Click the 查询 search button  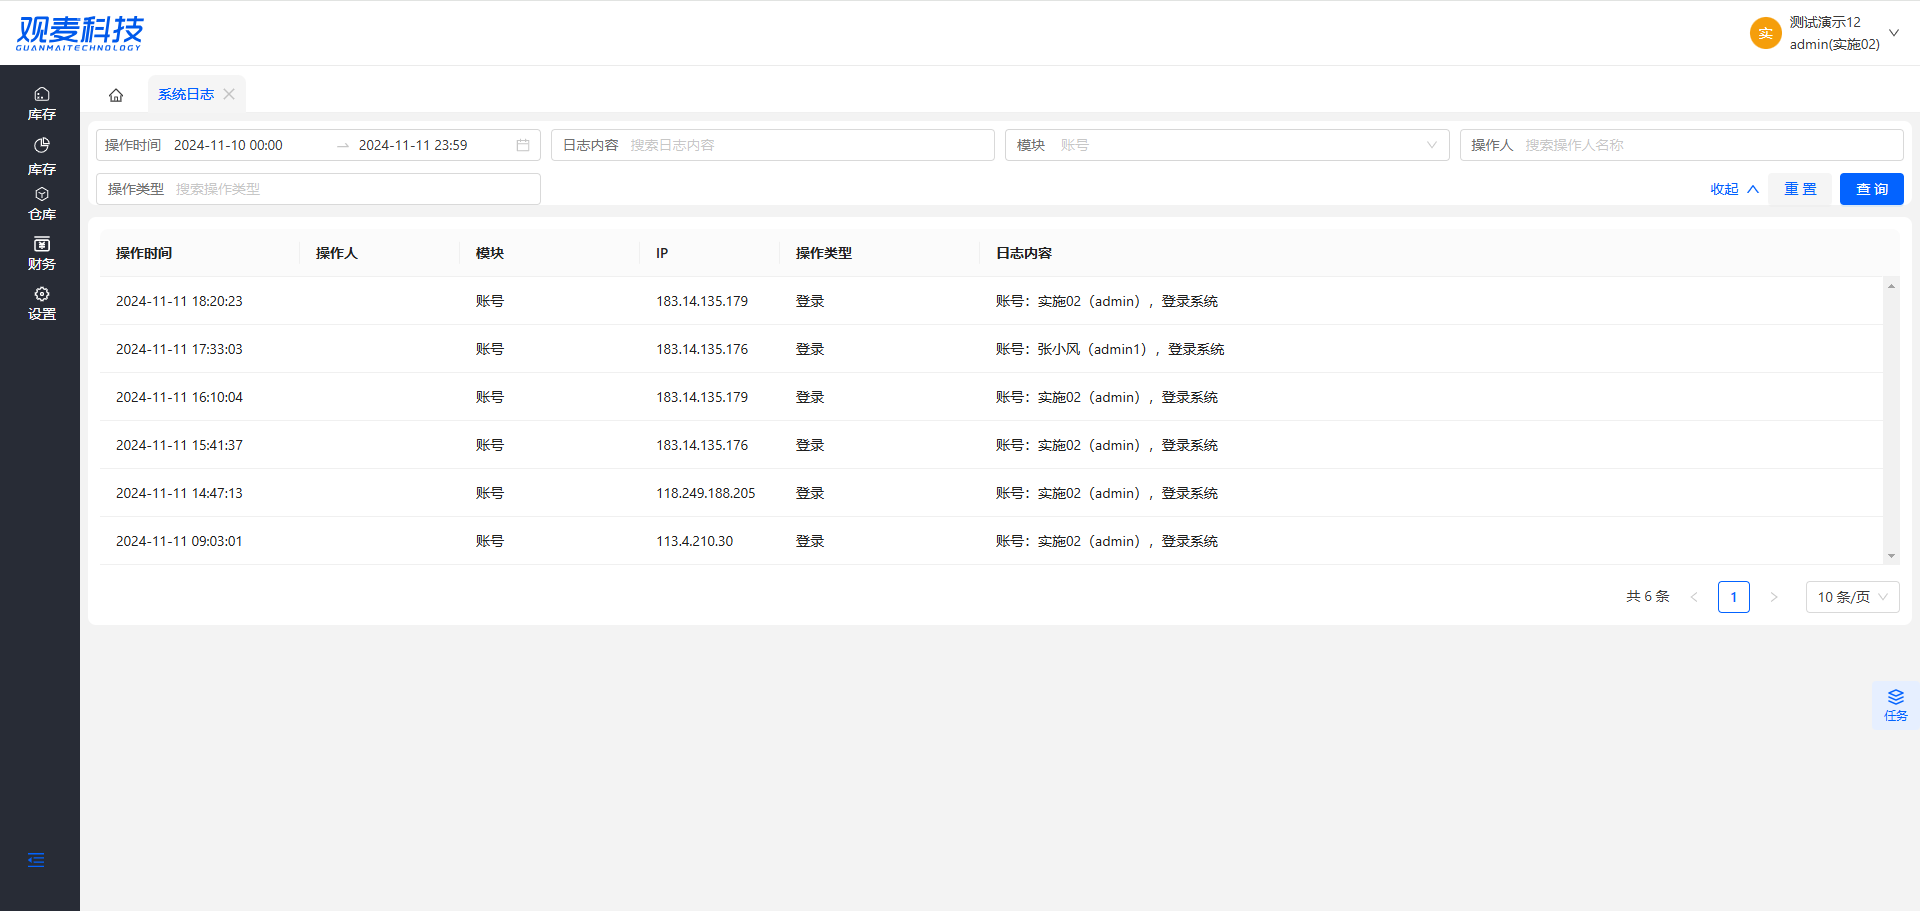[1871, 189]
